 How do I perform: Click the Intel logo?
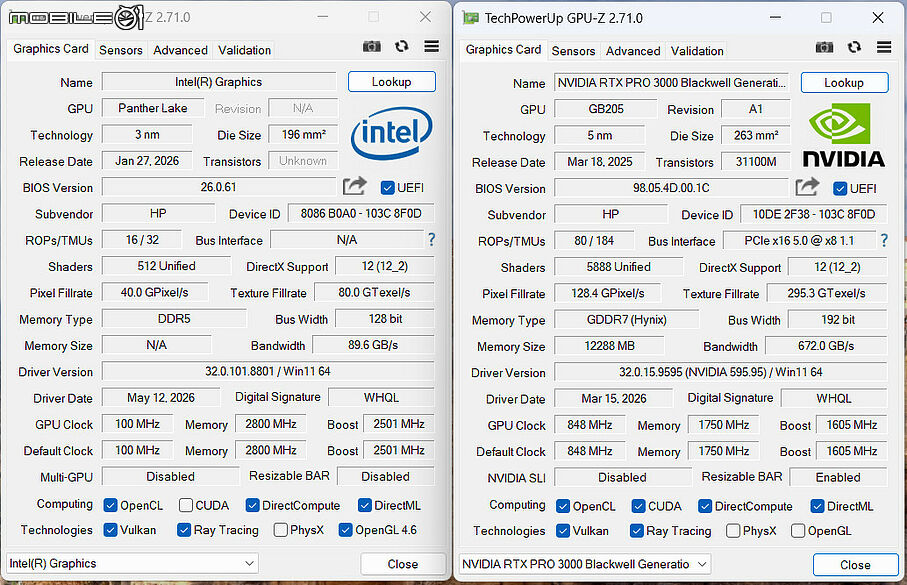391,133
